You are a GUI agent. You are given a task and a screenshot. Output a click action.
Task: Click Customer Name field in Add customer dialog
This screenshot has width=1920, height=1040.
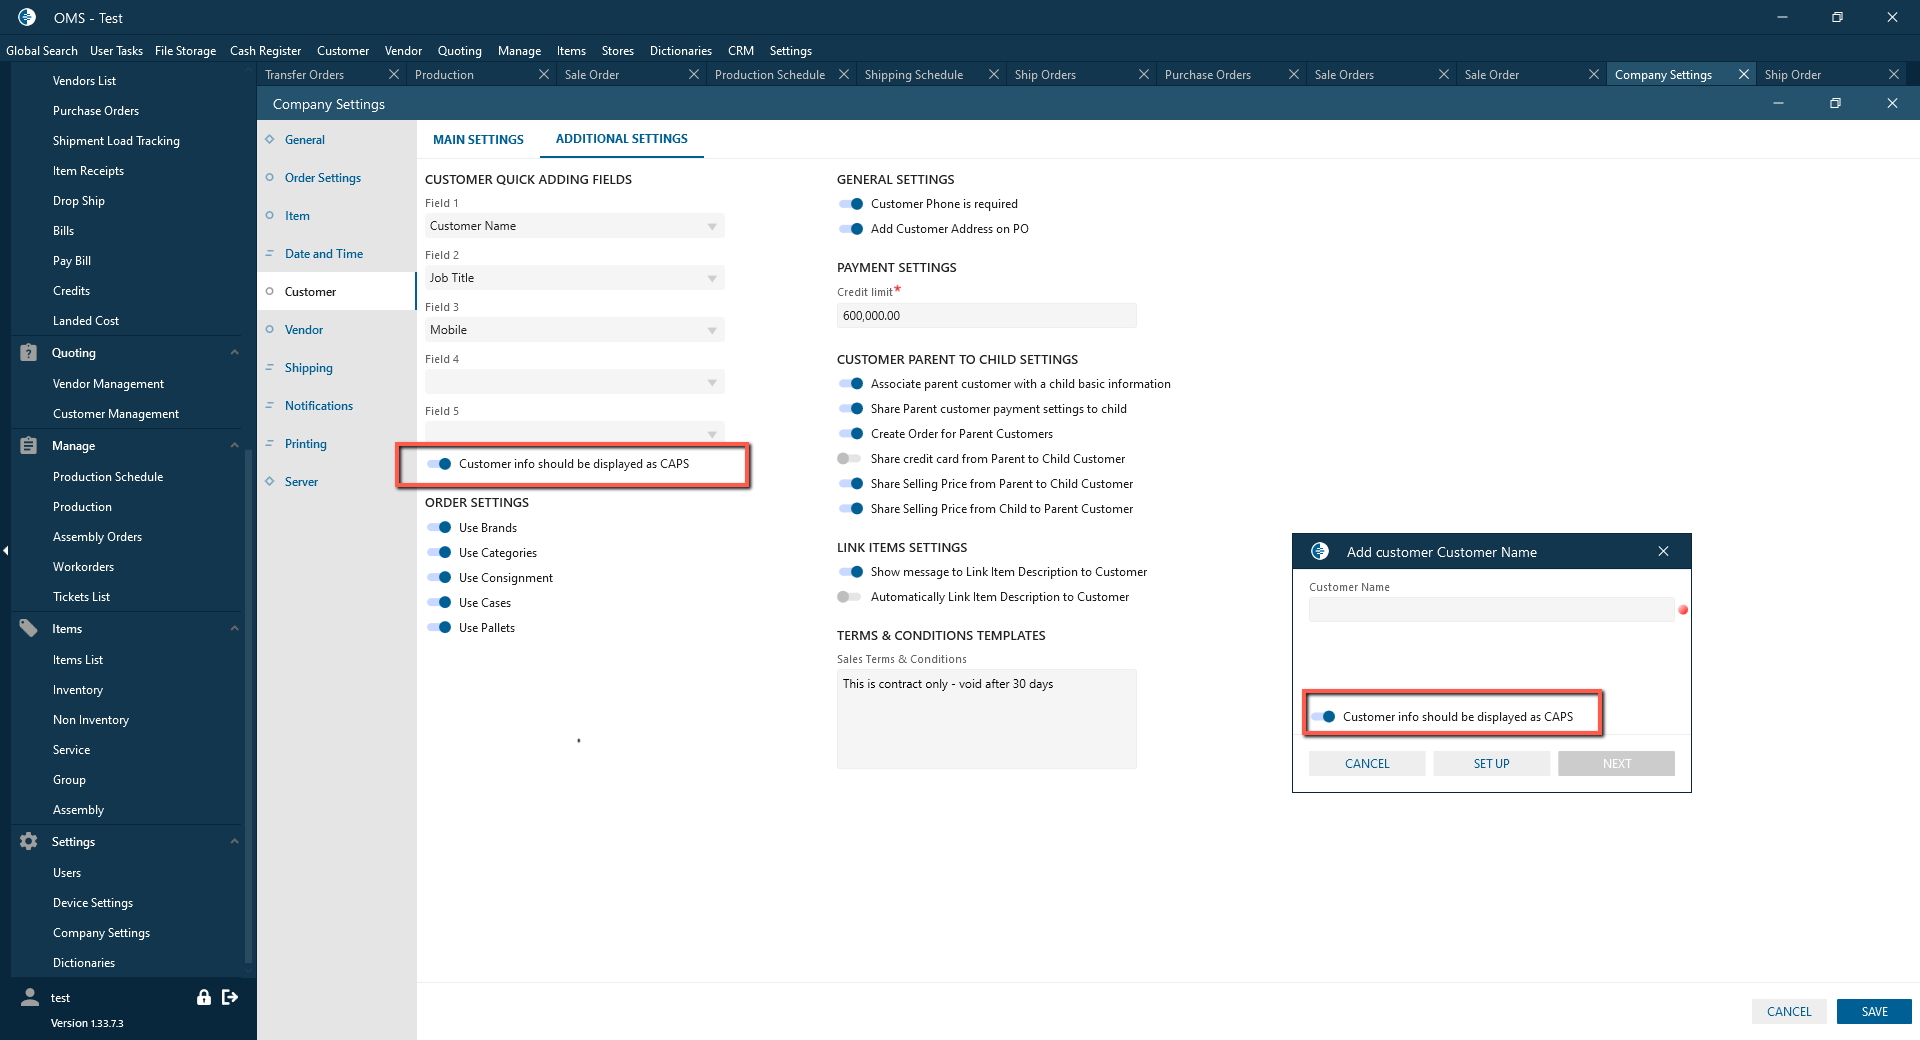pos(1491,609)
